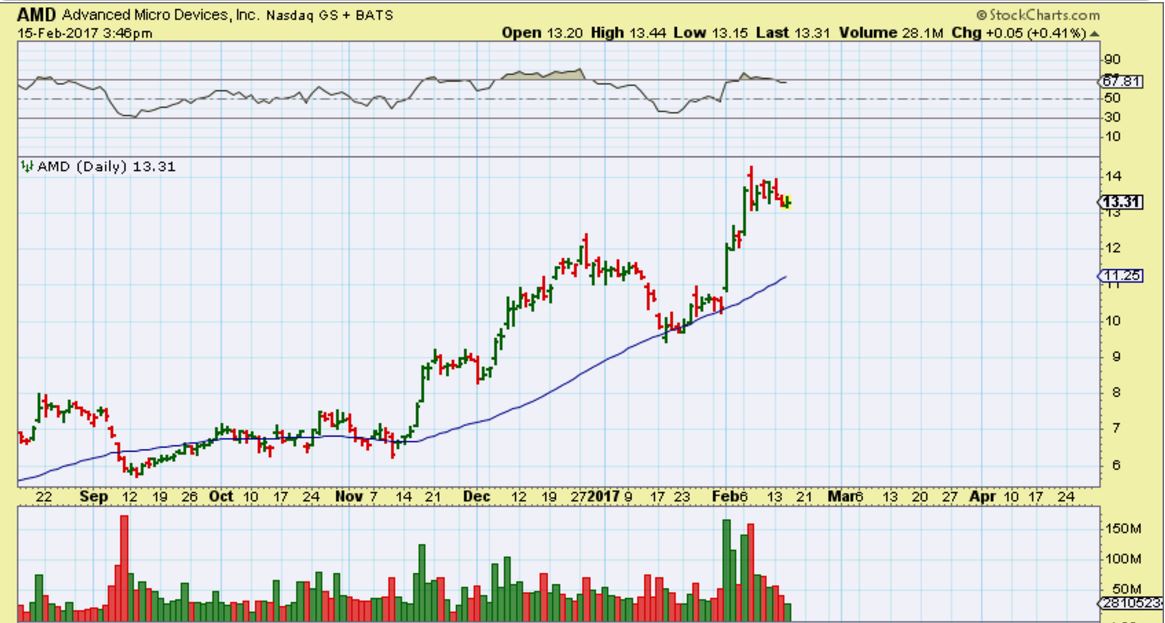
Task: Click the Low 13.15 value
Action: pos(708,33)
